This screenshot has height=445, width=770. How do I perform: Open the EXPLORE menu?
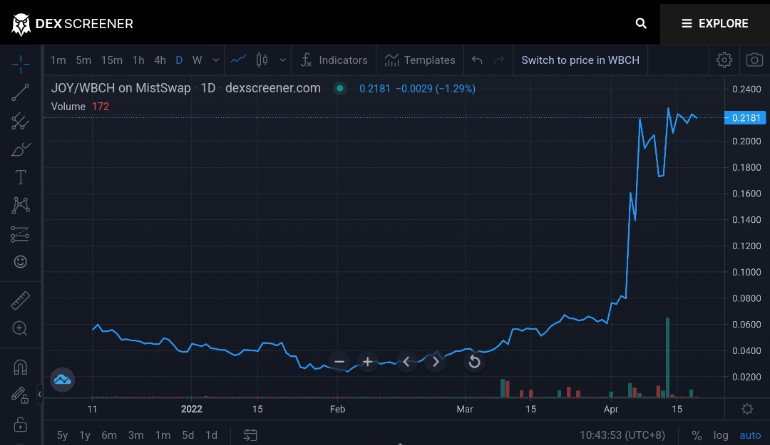coord(715,24)
